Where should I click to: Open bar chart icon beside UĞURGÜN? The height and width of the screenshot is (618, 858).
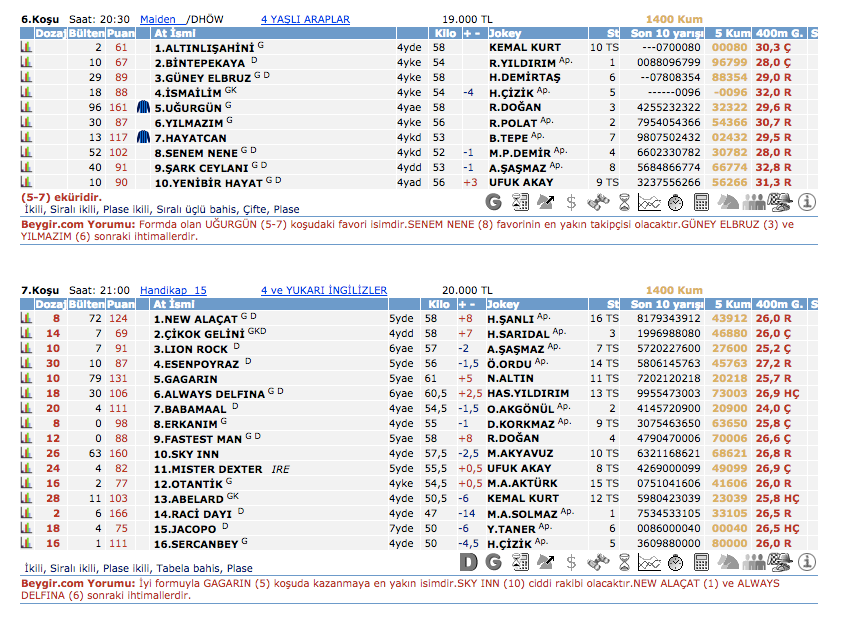coord(27,107)
